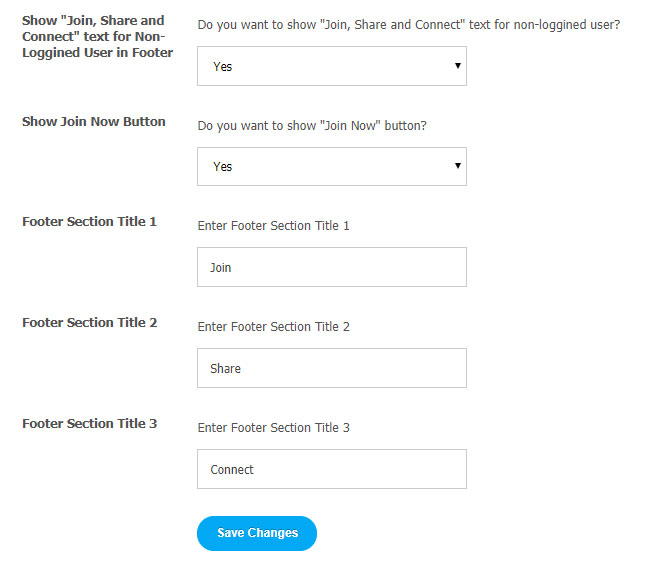647x569 pixels.
Task: Focus the Footer Section Title 2 input field
Action: tap(331, 368)
